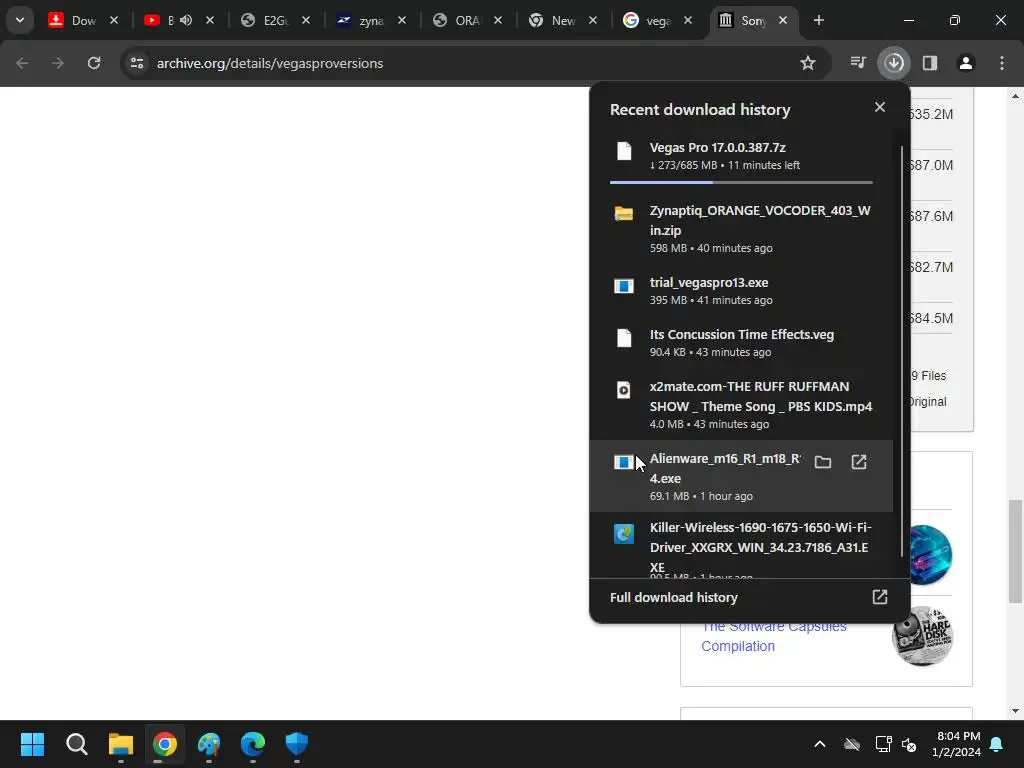Open Alienware exe with external-link icon
Image resolution: width=1024 pixels, height=768 pixels.
pyautogui.click(x=859, y=462)
